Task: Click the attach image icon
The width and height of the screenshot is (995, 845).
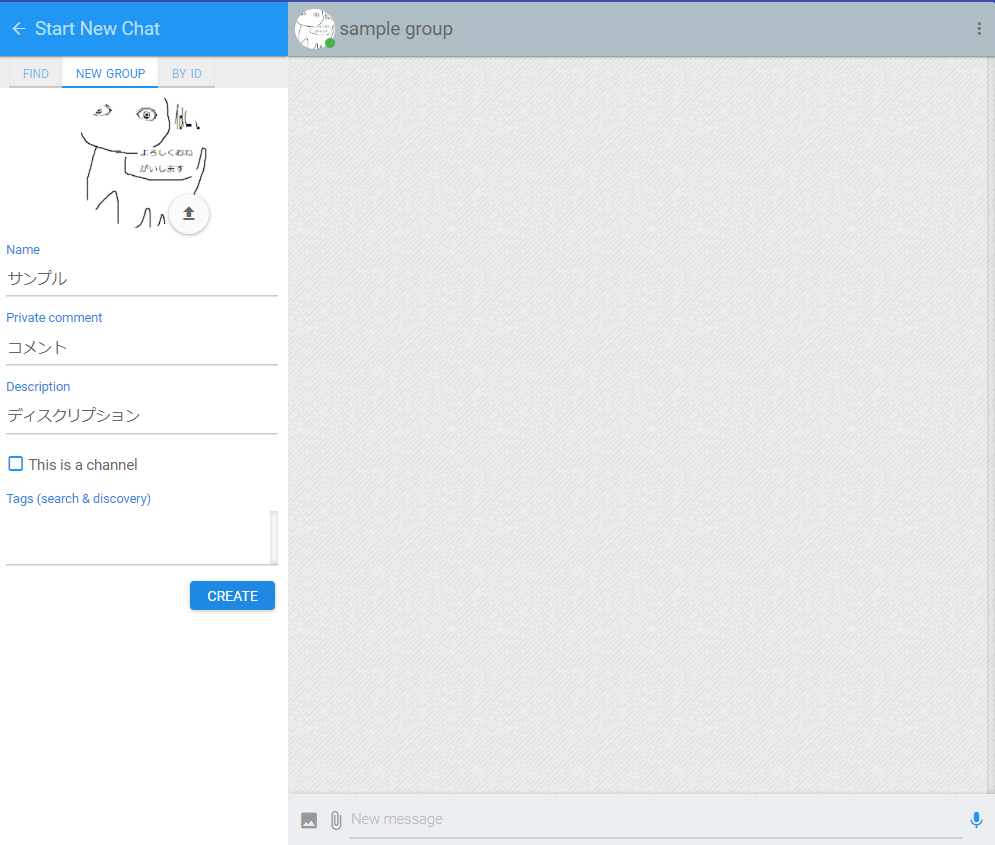Action: point(309,820)
